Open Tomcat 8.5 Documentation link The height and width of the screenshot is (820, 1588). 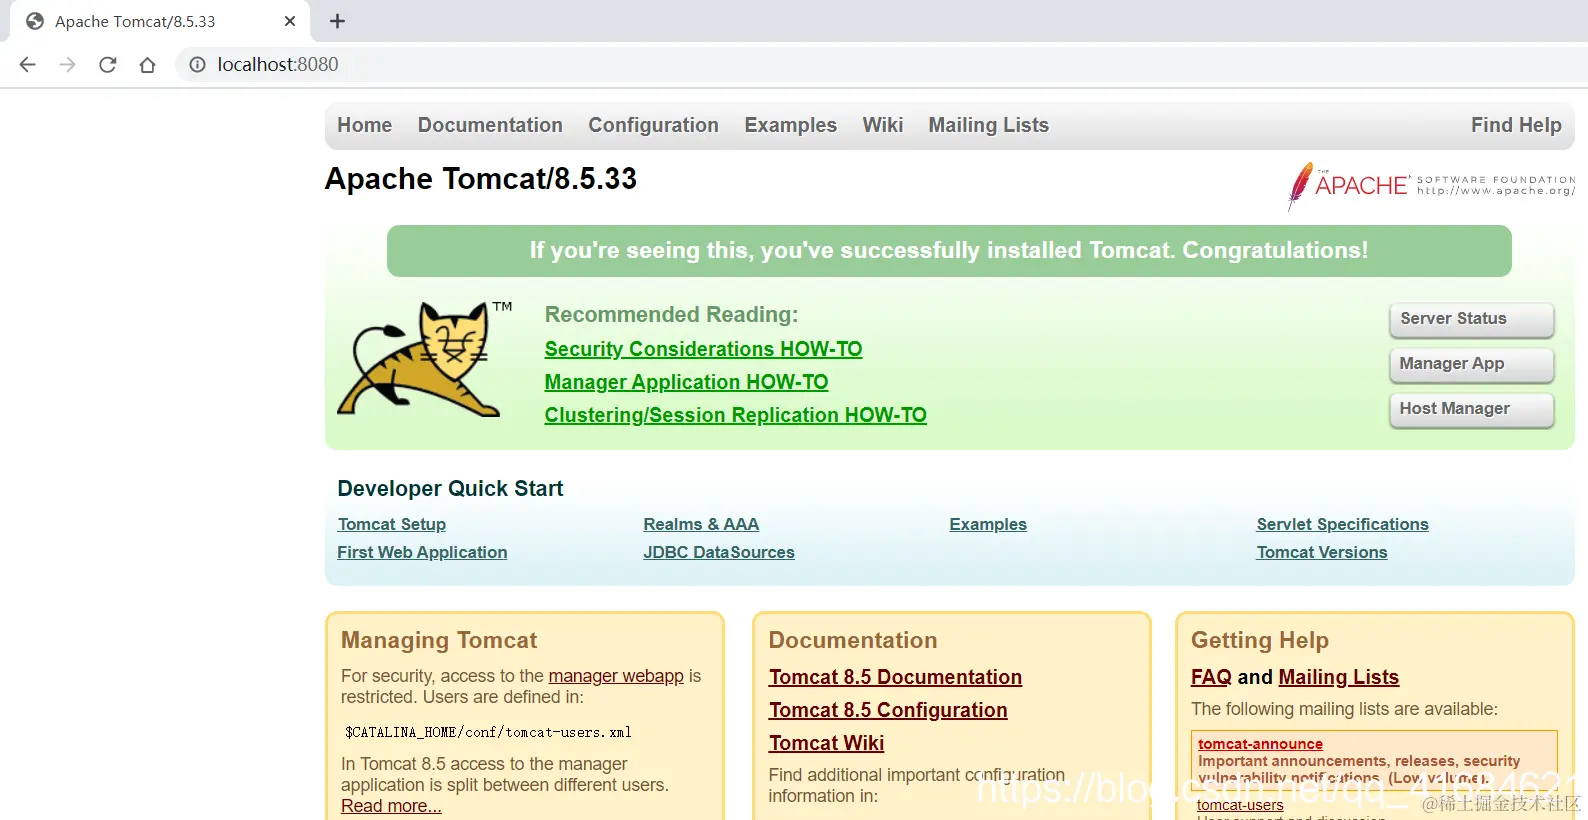tap(895, 677)
